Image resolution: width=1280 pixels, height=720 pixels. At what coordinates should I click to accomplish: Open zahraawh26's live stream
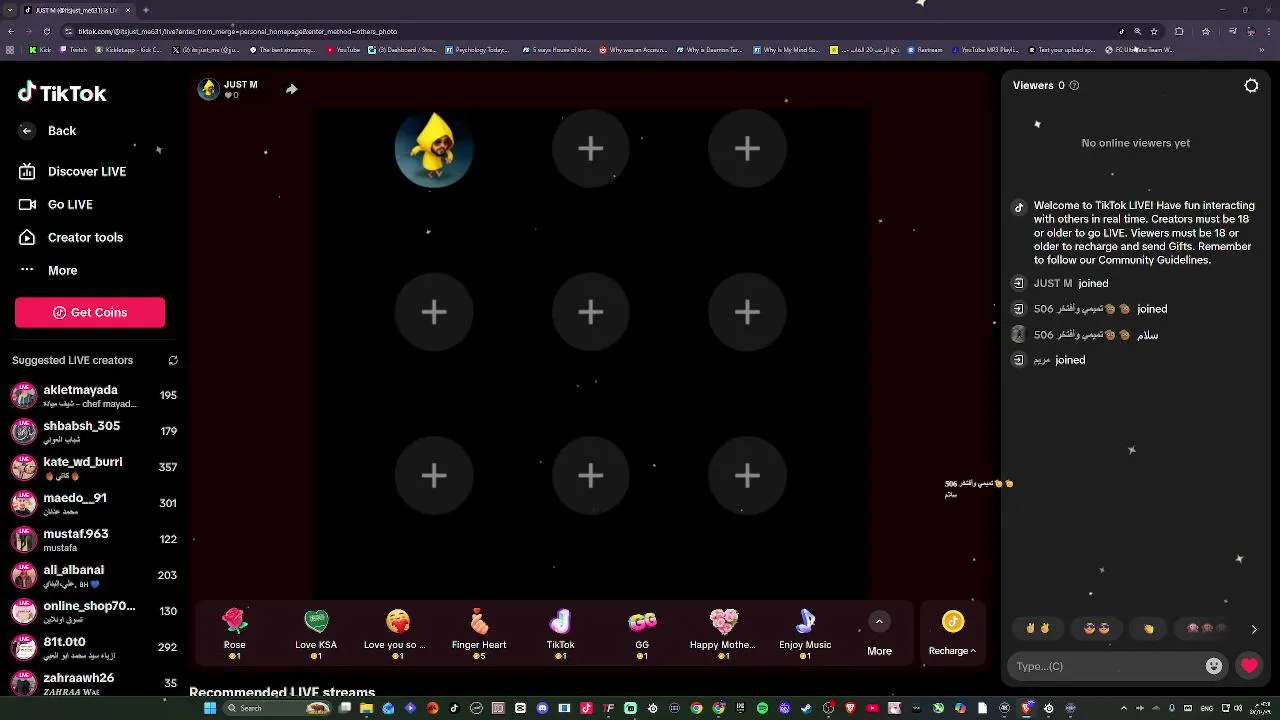tap(94, 684)
